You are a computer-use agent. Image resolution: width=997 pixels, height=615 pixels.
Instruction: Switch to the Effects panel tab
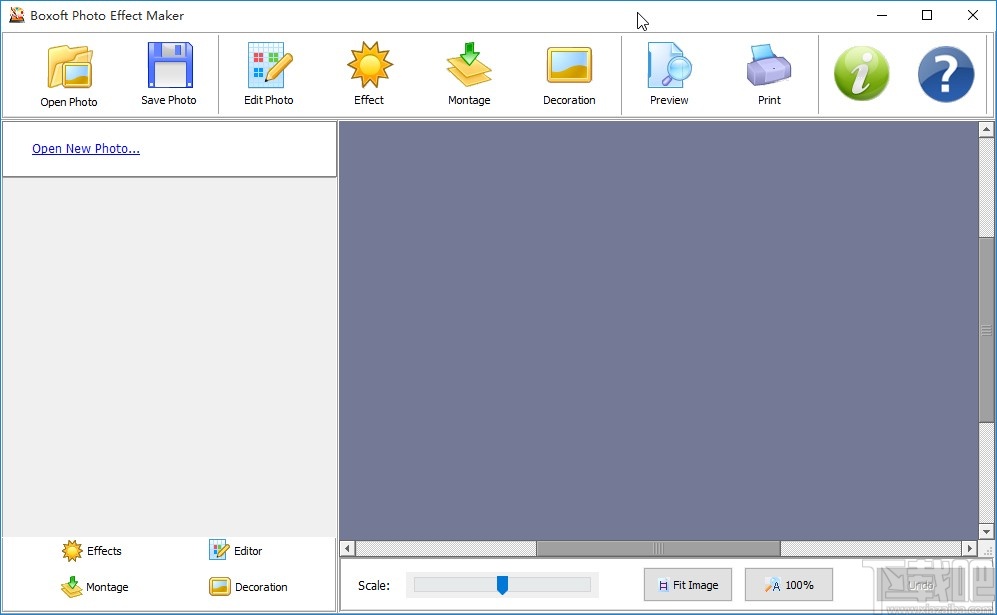(x=92, y=551)
